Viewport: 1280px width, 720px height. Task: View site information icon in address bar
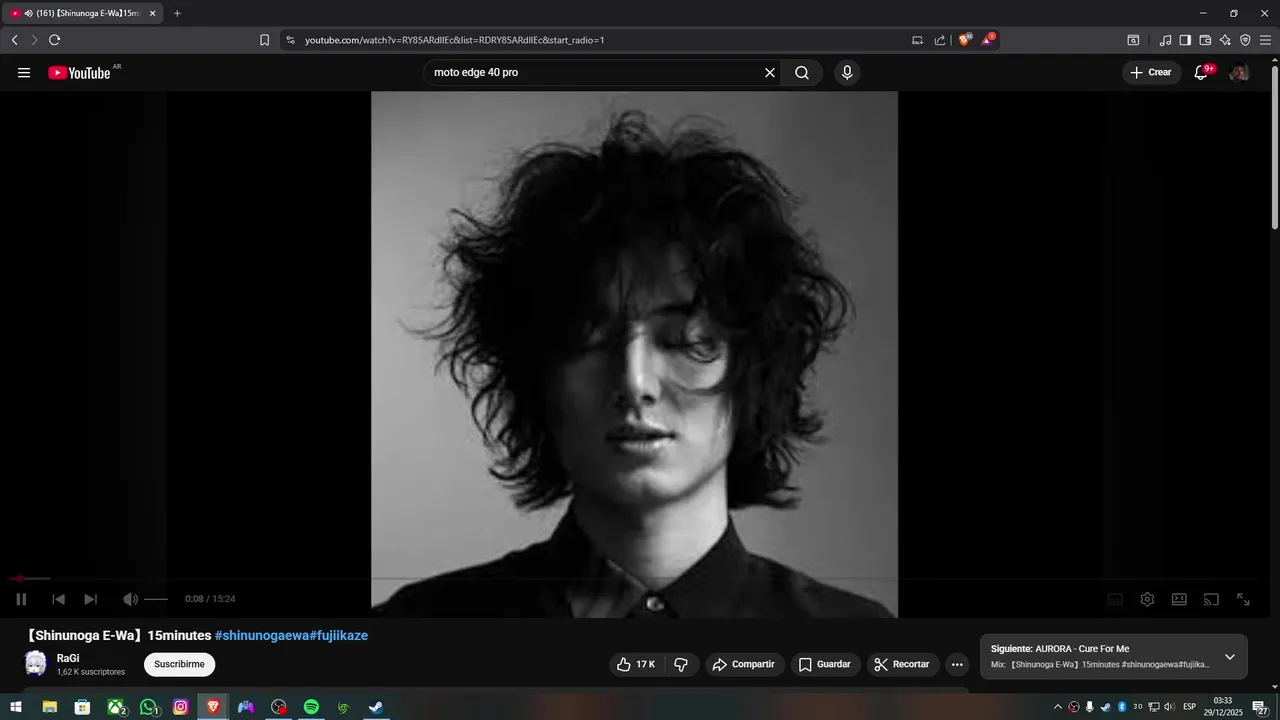[x=290, y=40]
